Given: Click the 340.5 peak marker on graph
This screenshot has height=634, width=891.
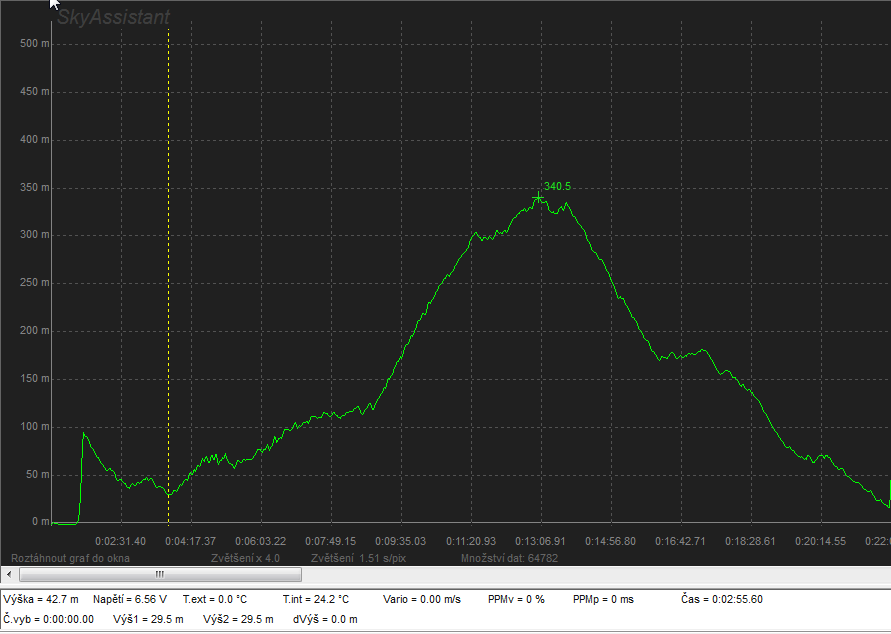Looking at the screenshot, I should tap(539, 198).
